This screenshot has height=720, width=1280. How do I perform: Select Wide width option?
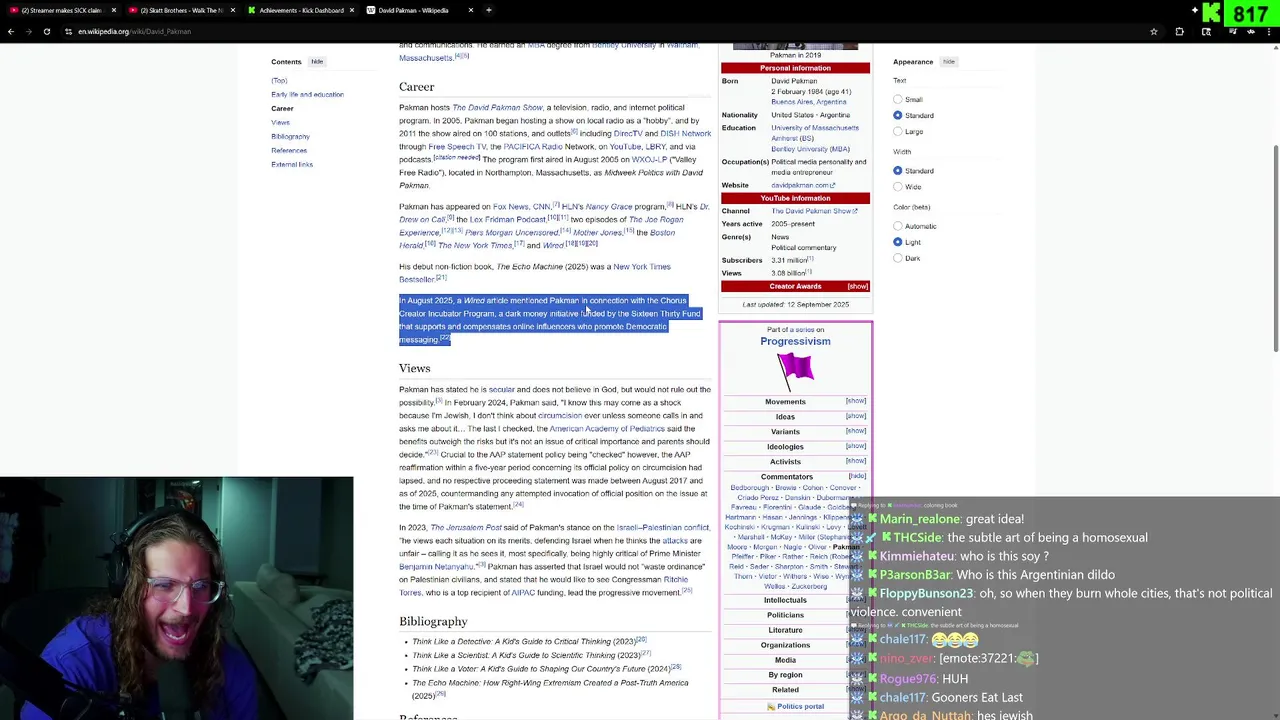pyautogui.click(x=898, y=187)
